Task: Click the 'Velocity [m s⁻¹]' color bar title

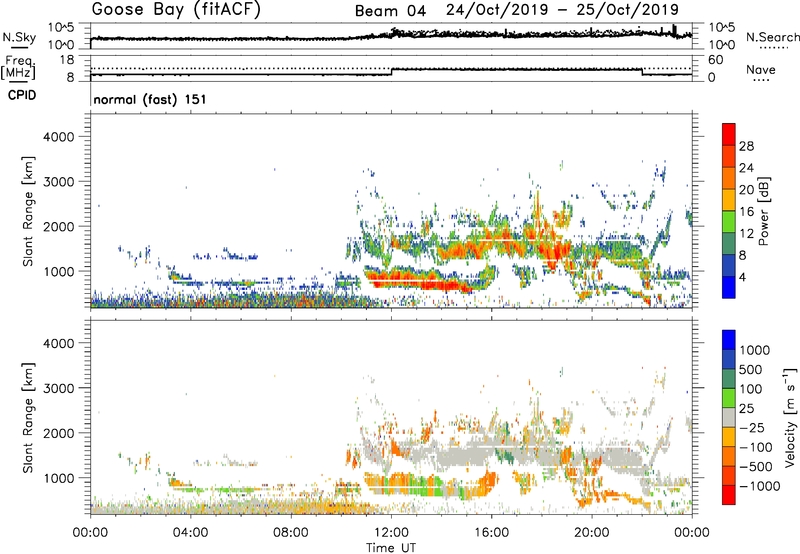Action: (790, 417)
